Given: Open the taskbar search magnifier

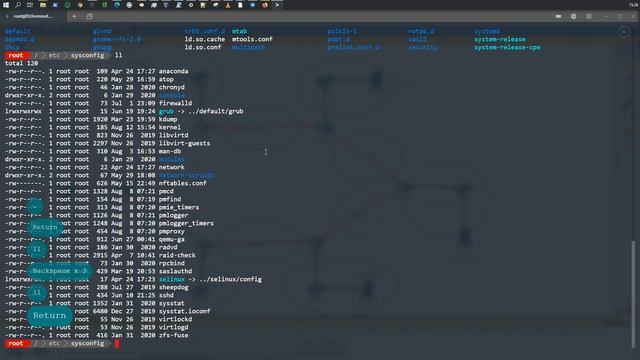Looking at the screenshot, I should 18,5.
